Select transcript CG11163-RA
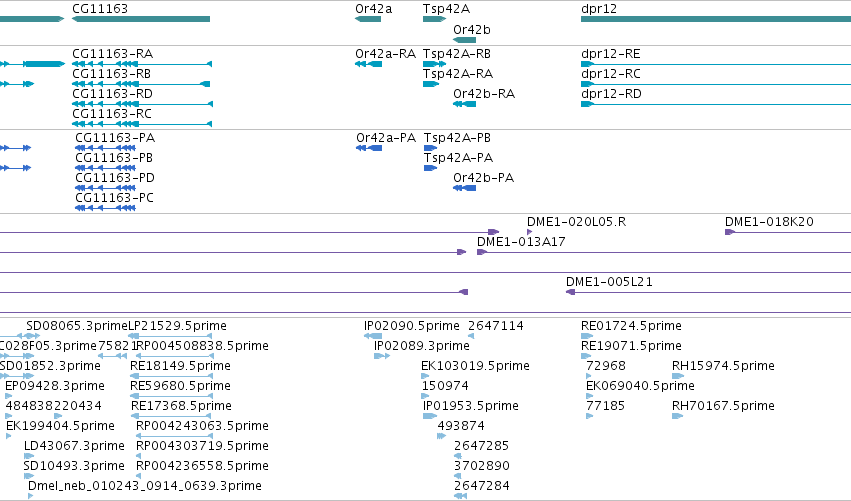The image size is (851, 501). (112, 54)
